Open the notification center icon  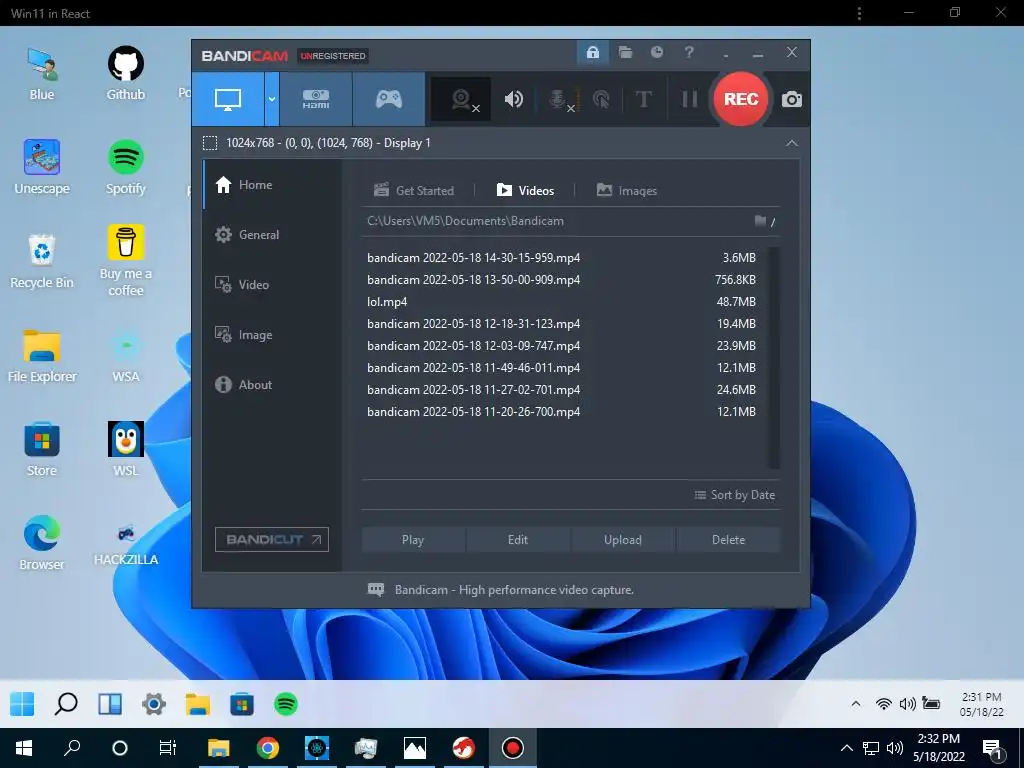993,748
